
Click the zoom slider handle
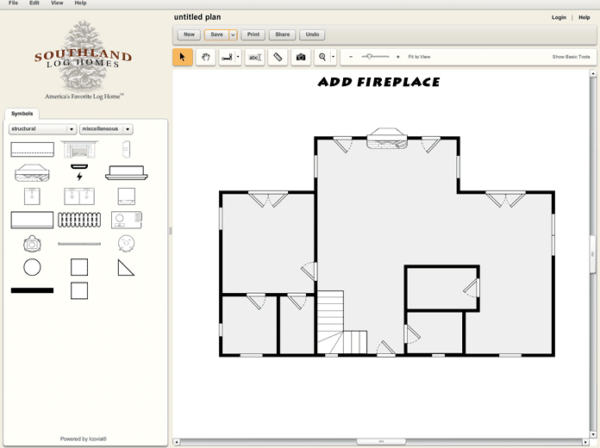pyautogui.click(x=369, y=57)
